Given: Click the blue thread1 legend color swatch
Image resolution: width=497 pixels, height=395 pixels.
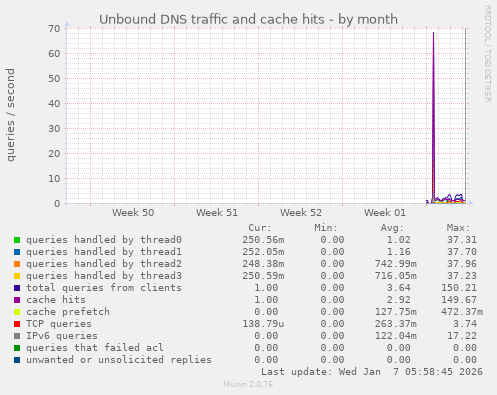Looking at the screenshot, I should coord(17,252).
